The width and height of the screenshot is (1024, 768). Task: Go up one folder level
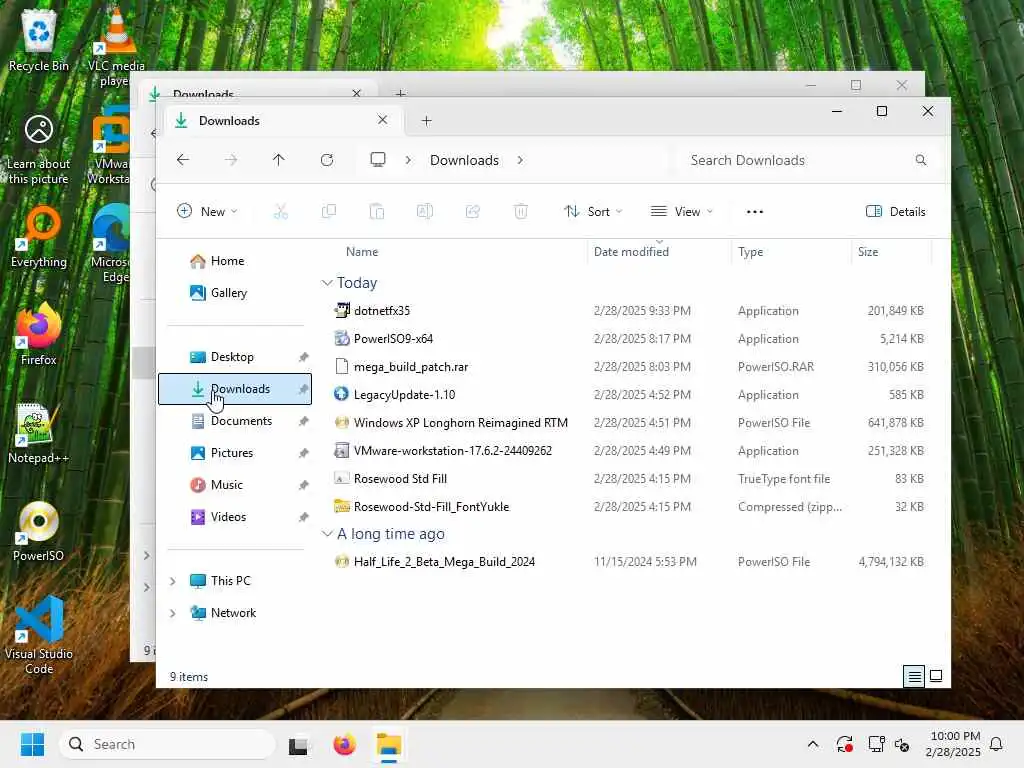(x=279, y=160)
